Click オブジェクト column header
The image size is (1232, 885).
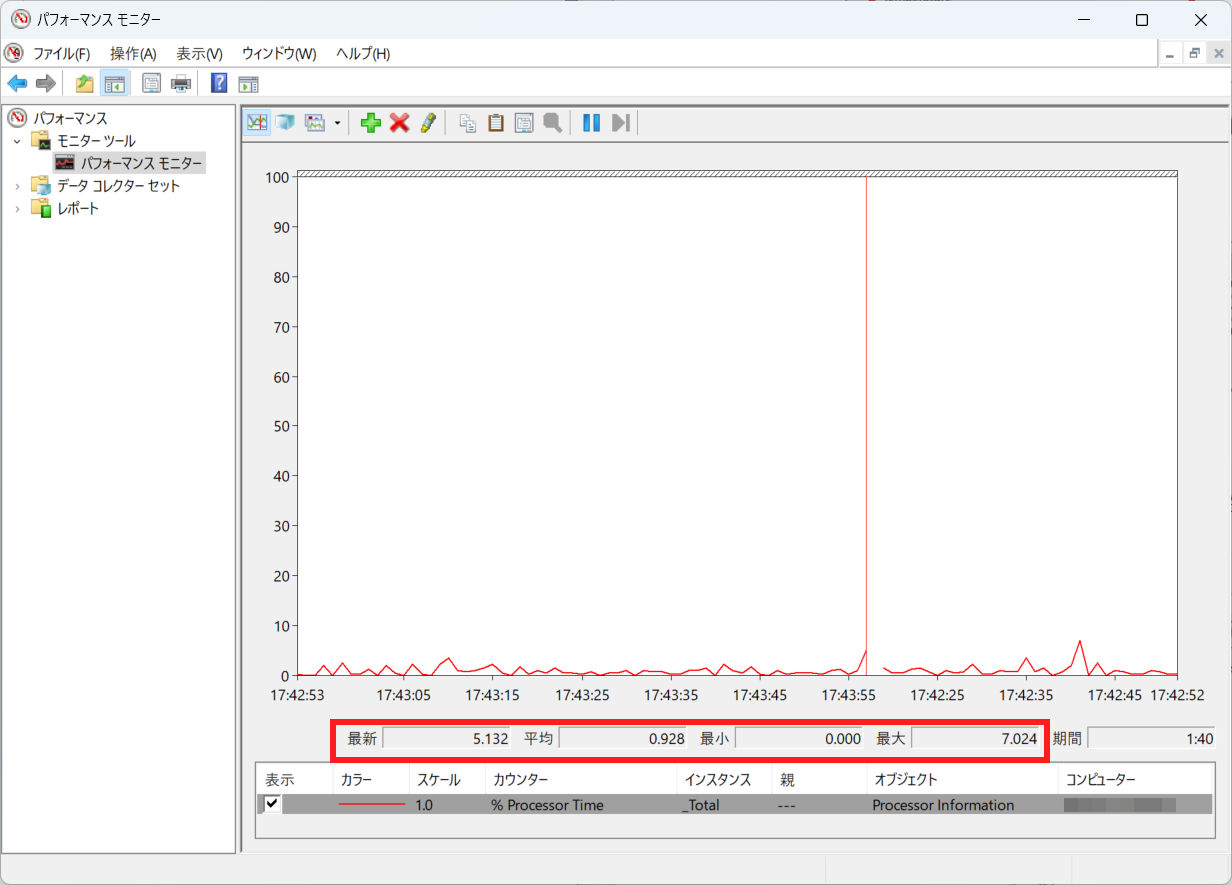coord(906,779)
